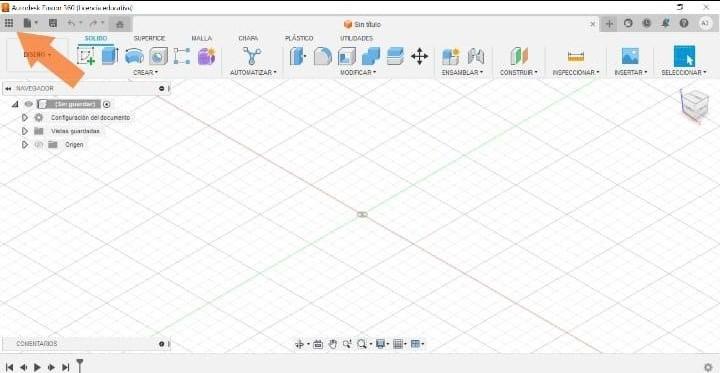Screen dimensions: 720x373
Task: Switch to the SUPERFICIE tab
Action: point(149,39)
